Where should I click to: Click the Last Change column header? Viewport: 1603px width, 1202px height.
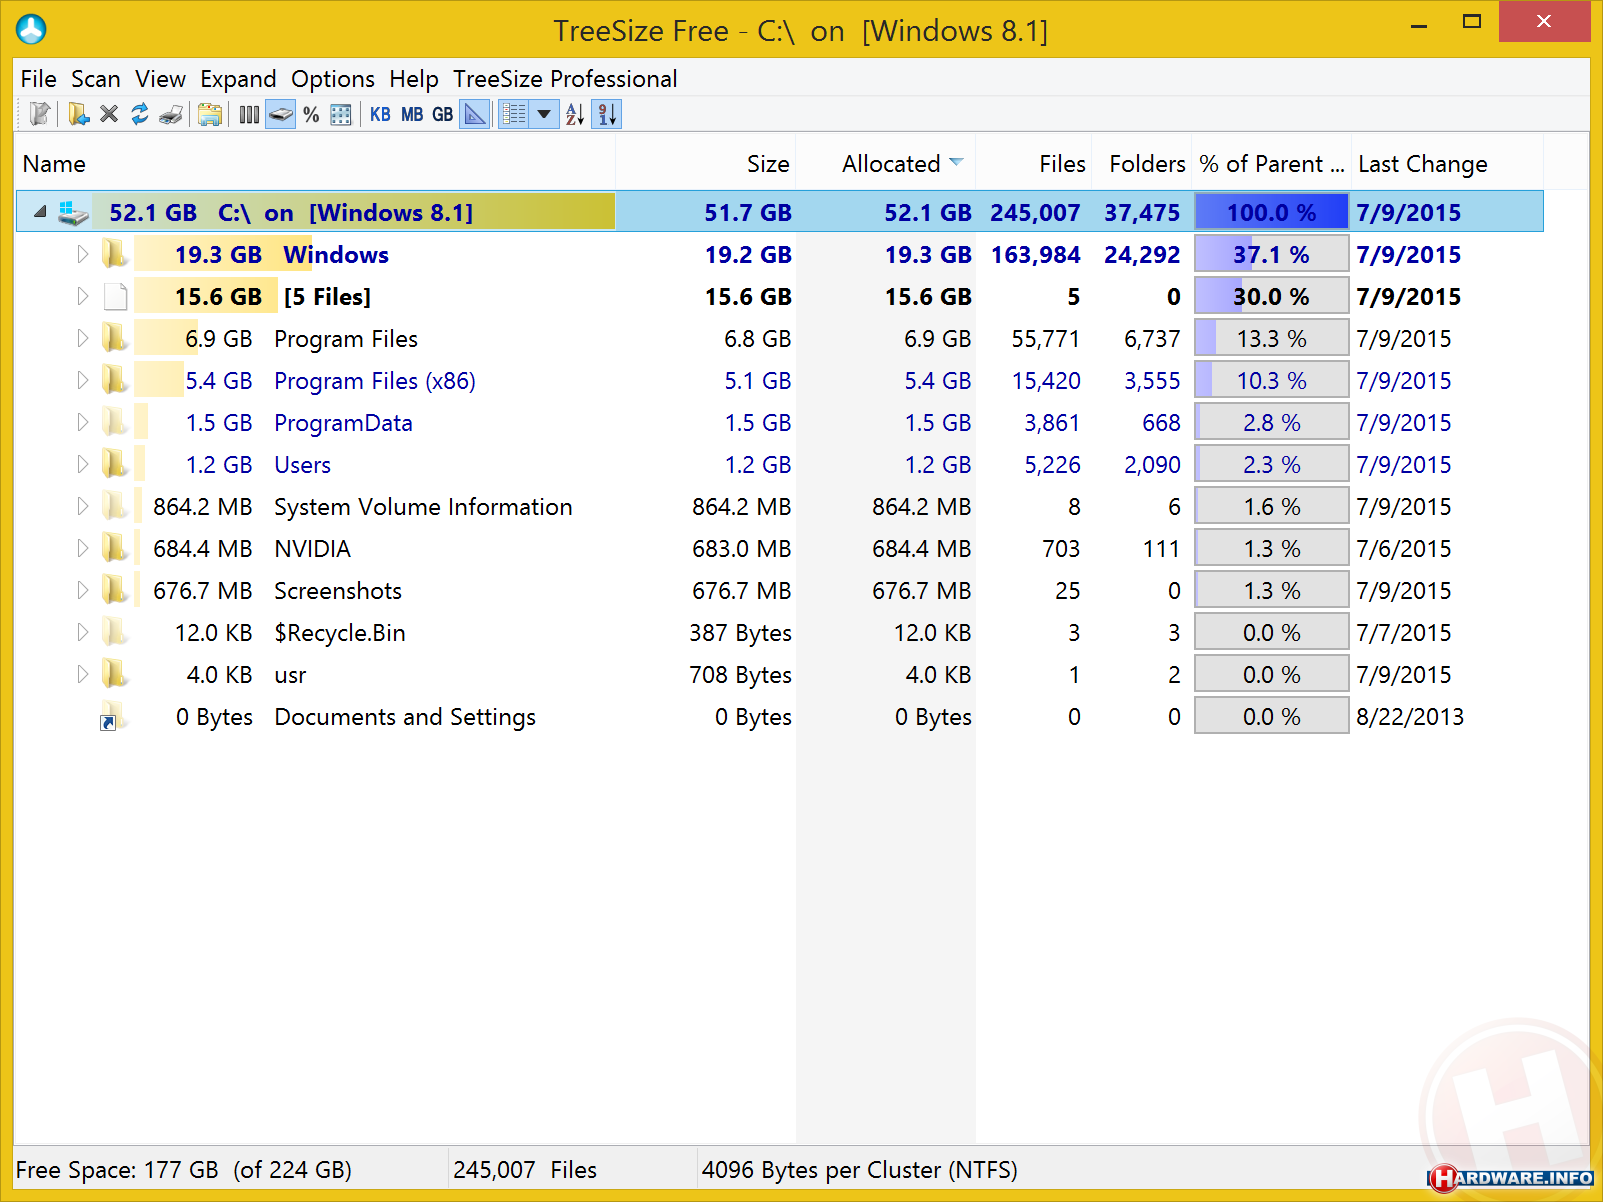[x=1422, y=164]
